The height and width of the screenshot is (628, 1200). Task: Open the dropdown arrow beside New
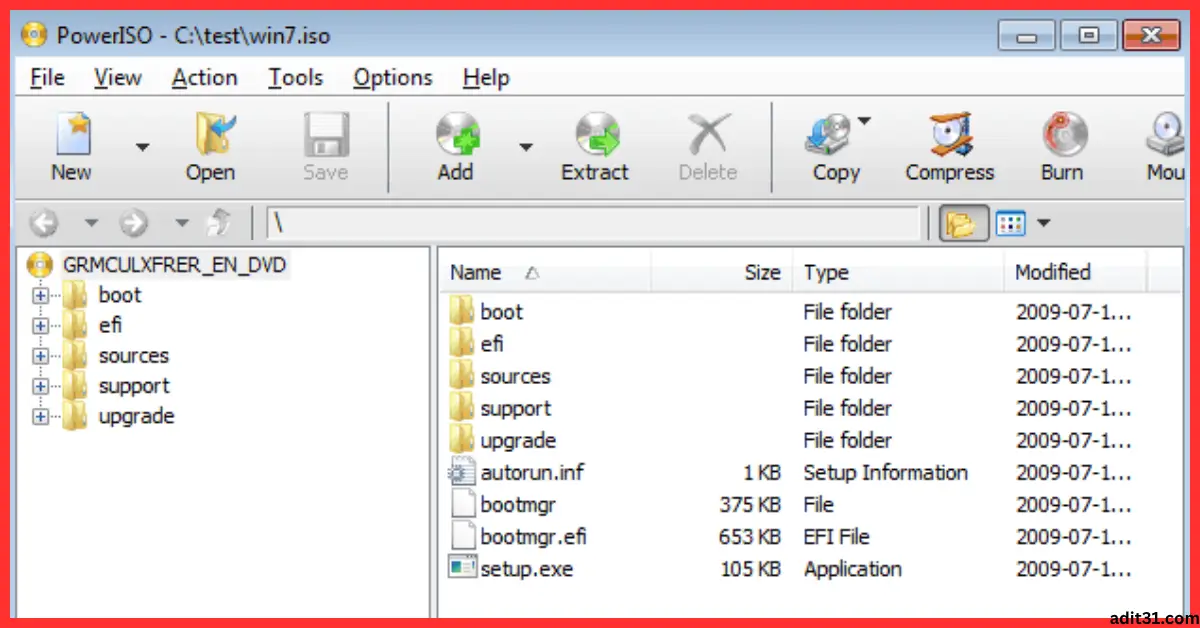tap(142, 147)
